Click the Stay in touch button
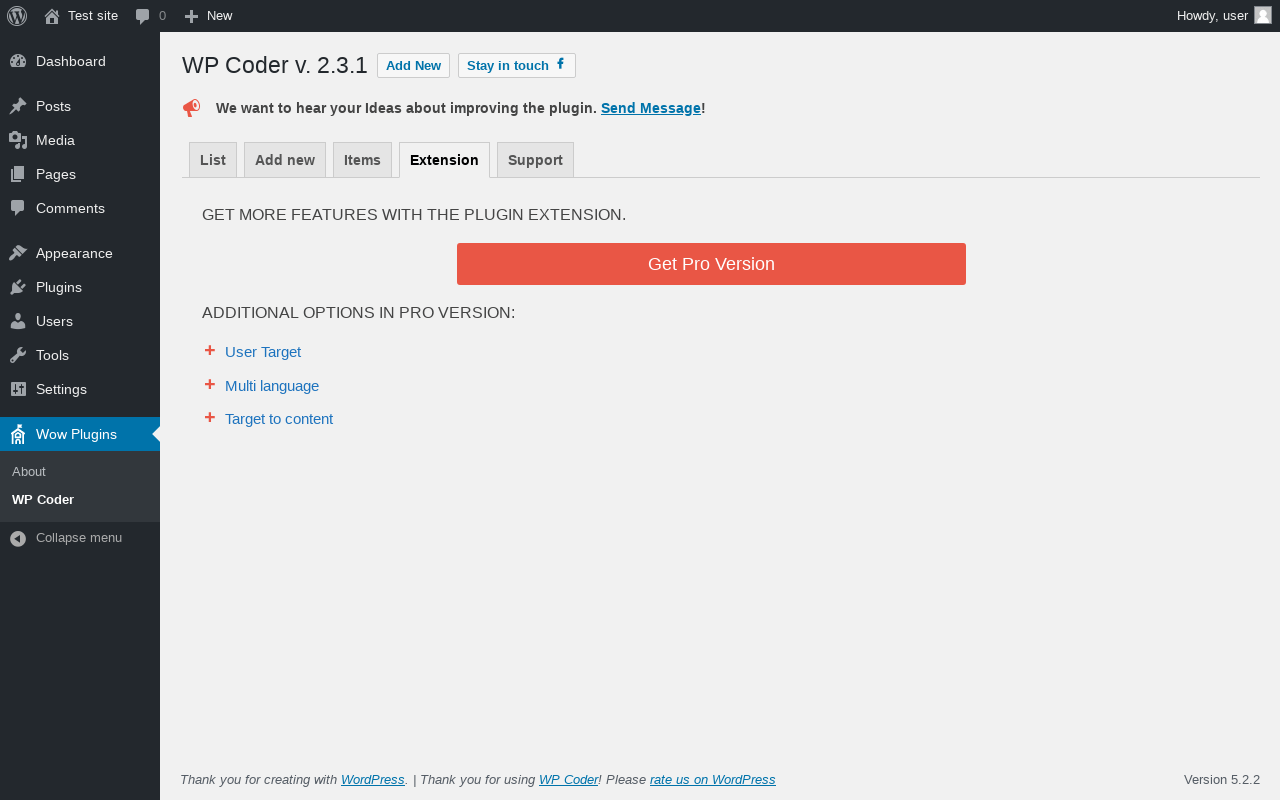This screenshot has height=800, width=1280. (516, 65)
